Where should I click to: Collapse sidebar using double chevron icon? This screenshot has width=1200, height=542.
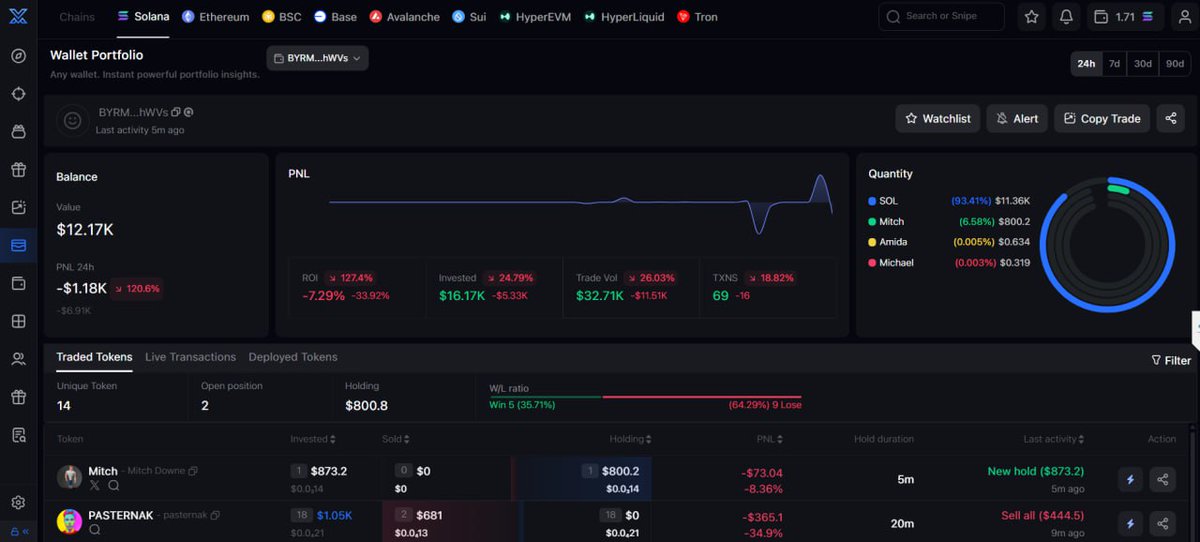pos(25,531)
